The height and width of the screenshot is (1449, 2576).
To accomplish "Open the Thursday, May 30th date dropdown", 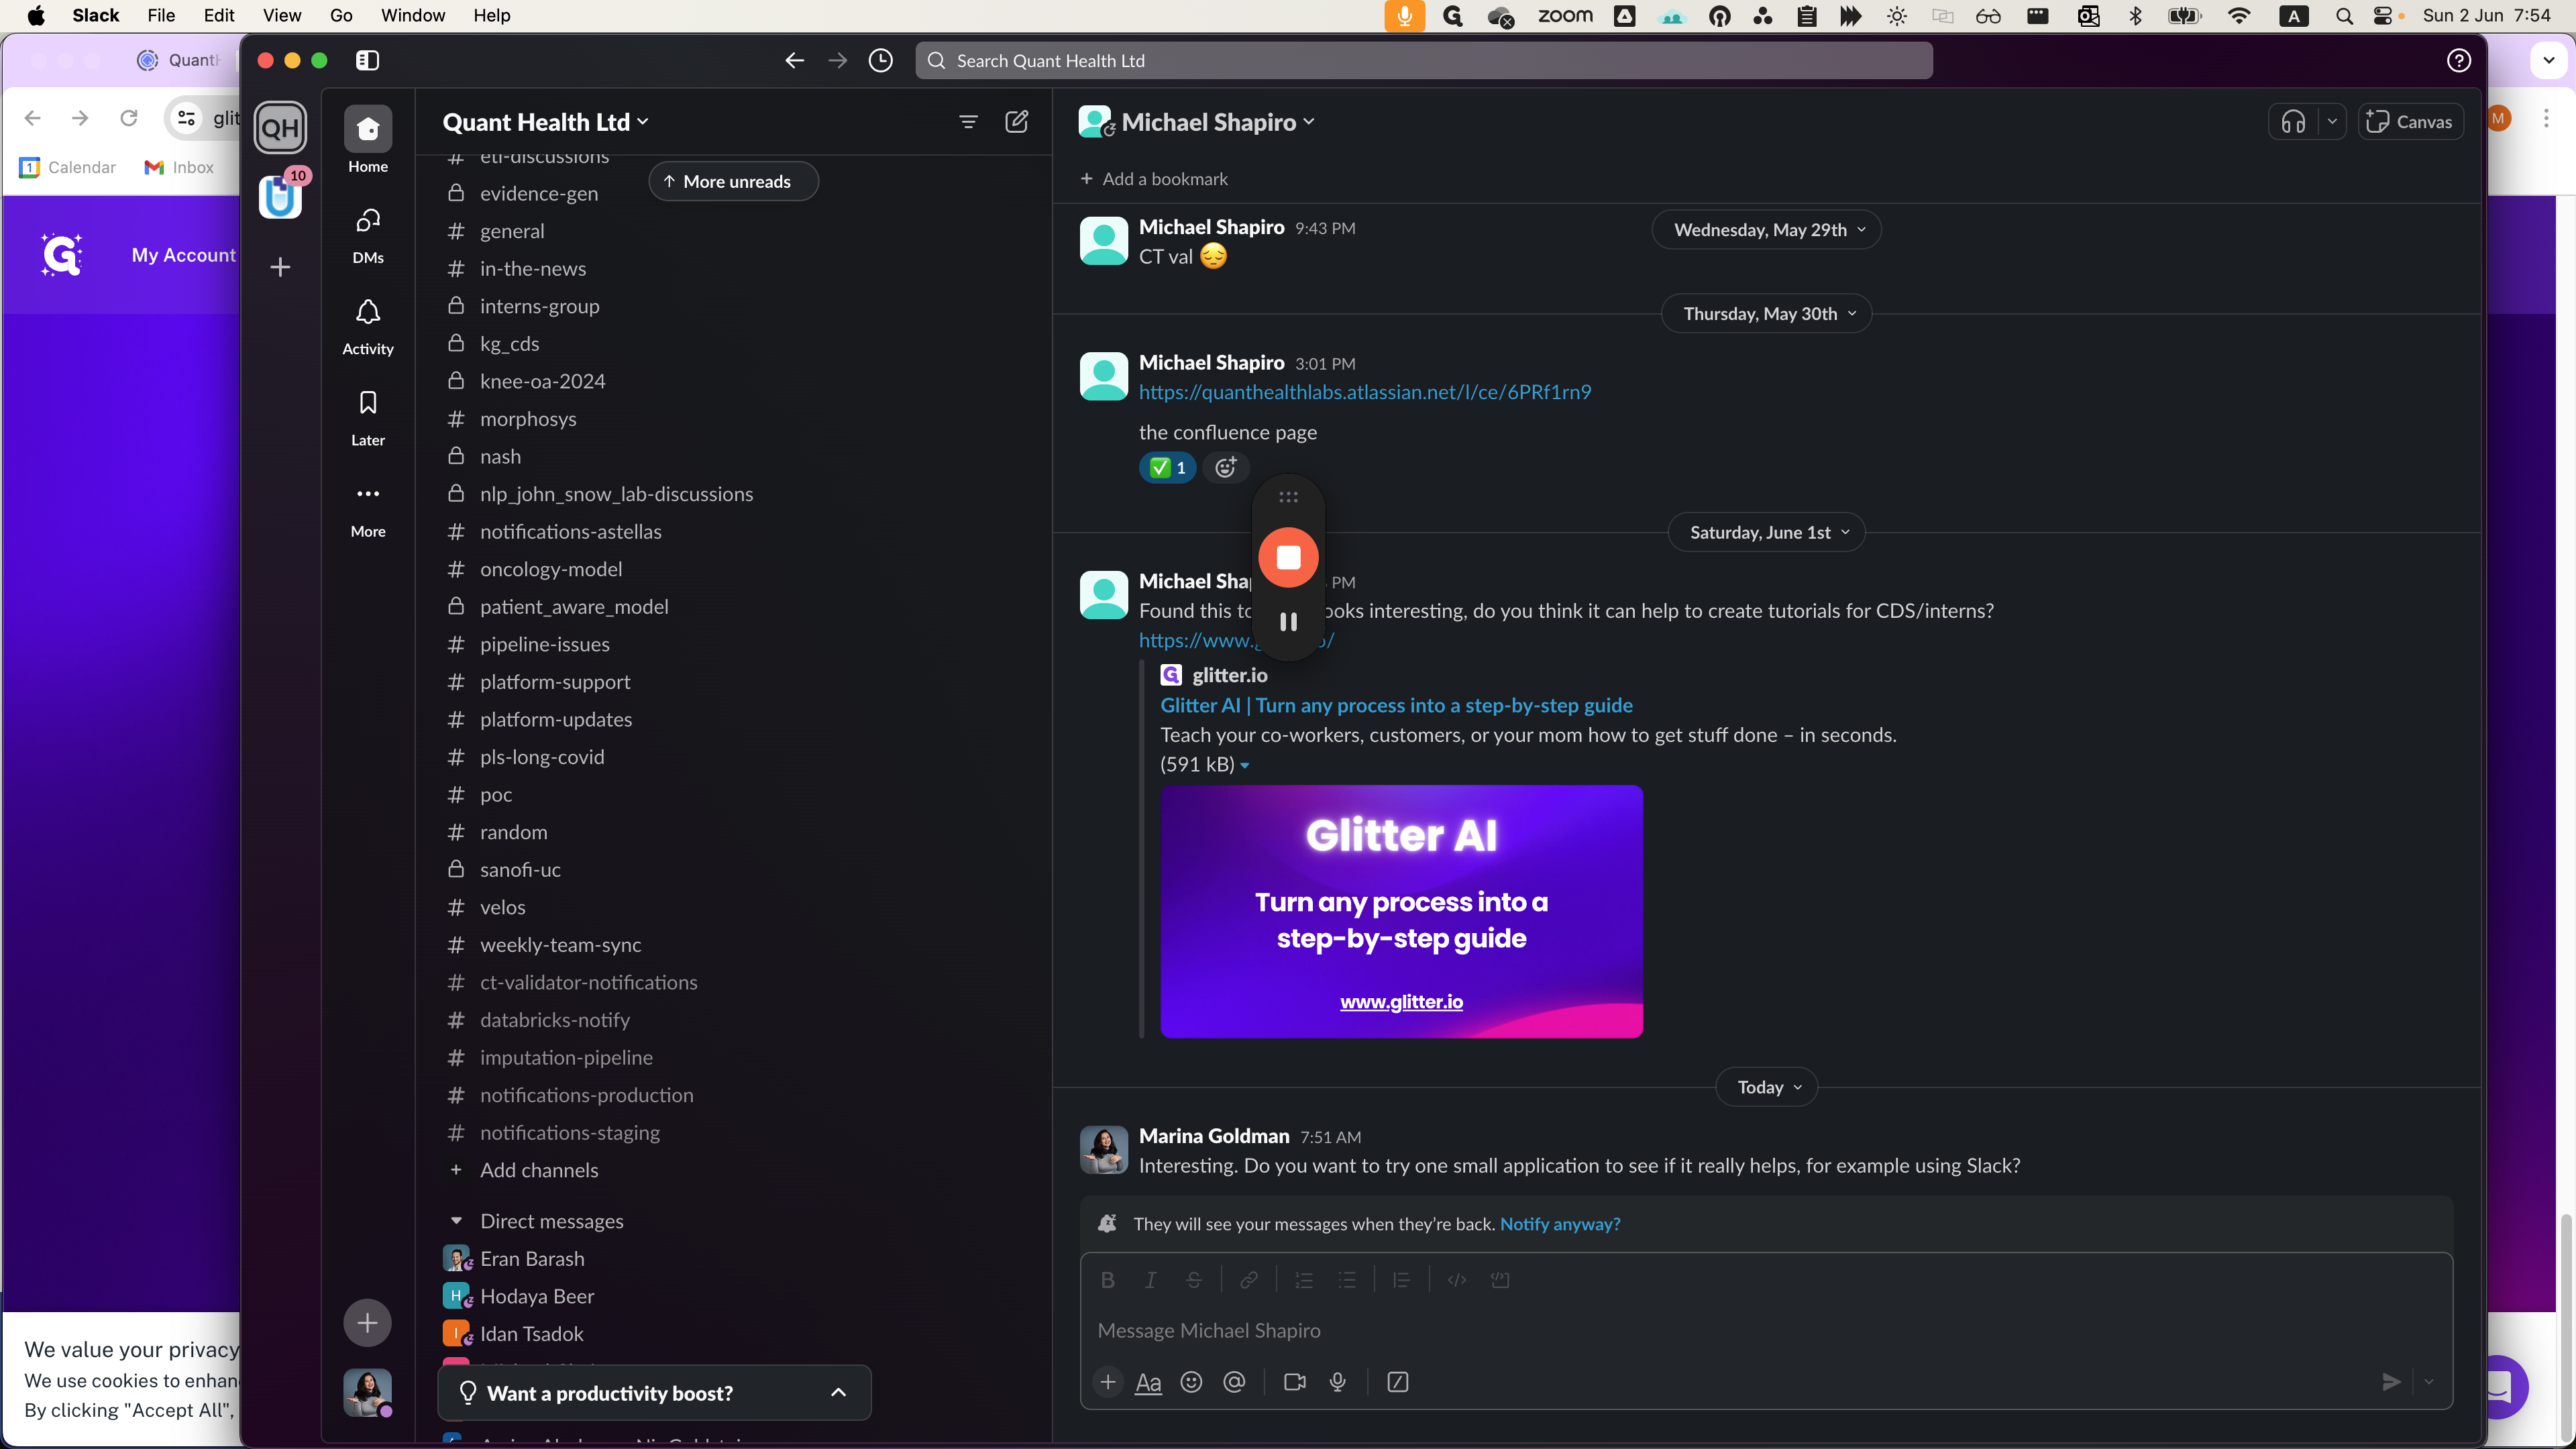I will pyautogui.click(x=1767, y=314).
